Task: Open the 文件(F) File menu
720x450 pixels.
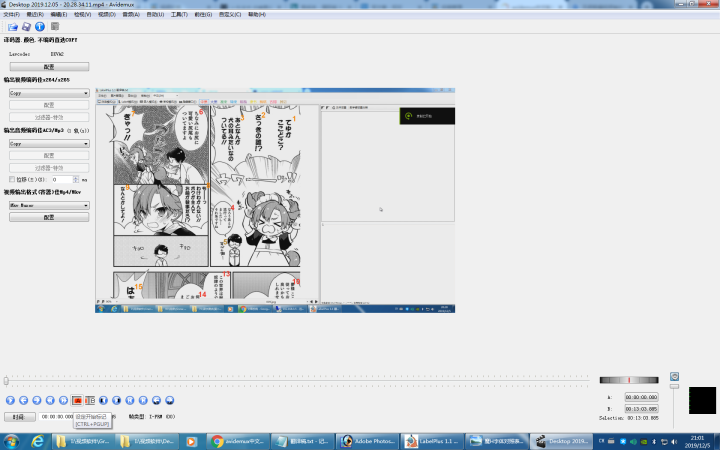Action: (x=11, y=15)
